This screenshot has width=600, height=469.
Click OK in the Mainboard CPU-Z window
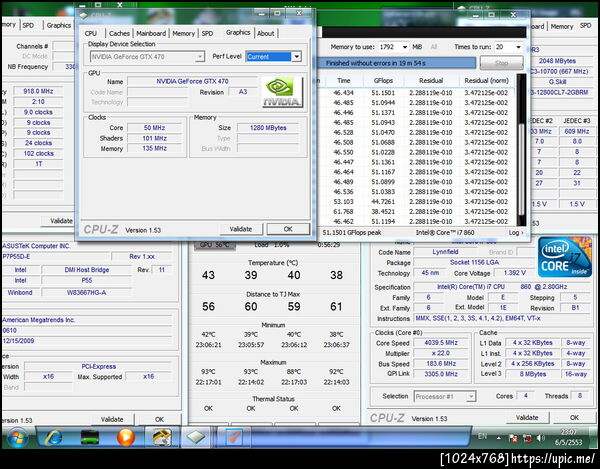160,419
